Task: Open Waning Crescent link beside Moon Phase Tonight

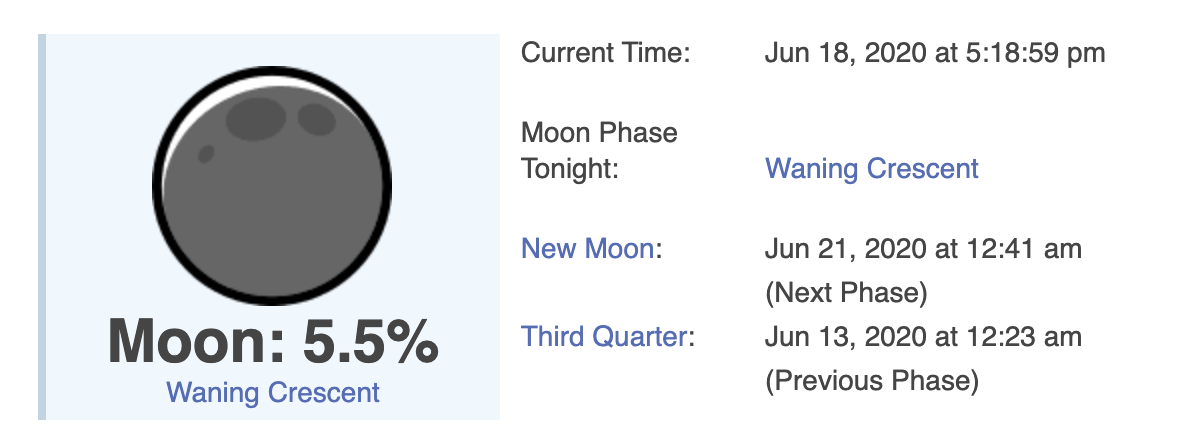Action: click(871, 168)
